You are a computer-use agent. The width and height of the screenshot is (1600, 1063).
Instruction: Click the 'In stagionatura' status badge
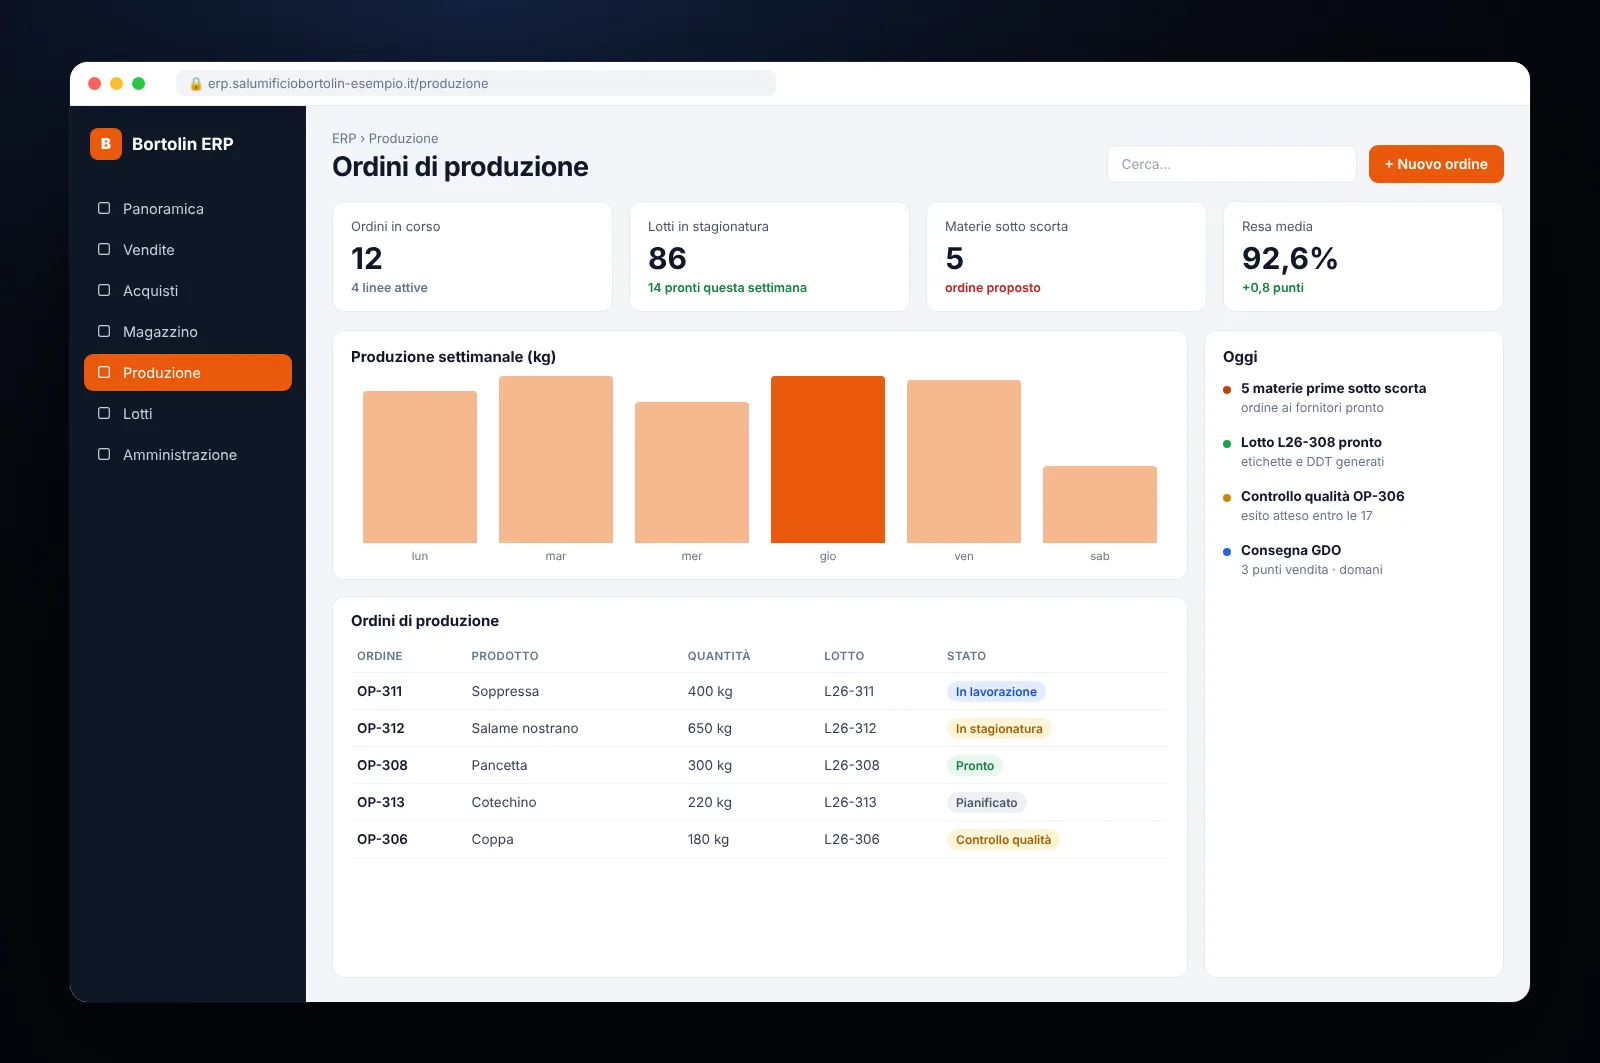[999, 729]
